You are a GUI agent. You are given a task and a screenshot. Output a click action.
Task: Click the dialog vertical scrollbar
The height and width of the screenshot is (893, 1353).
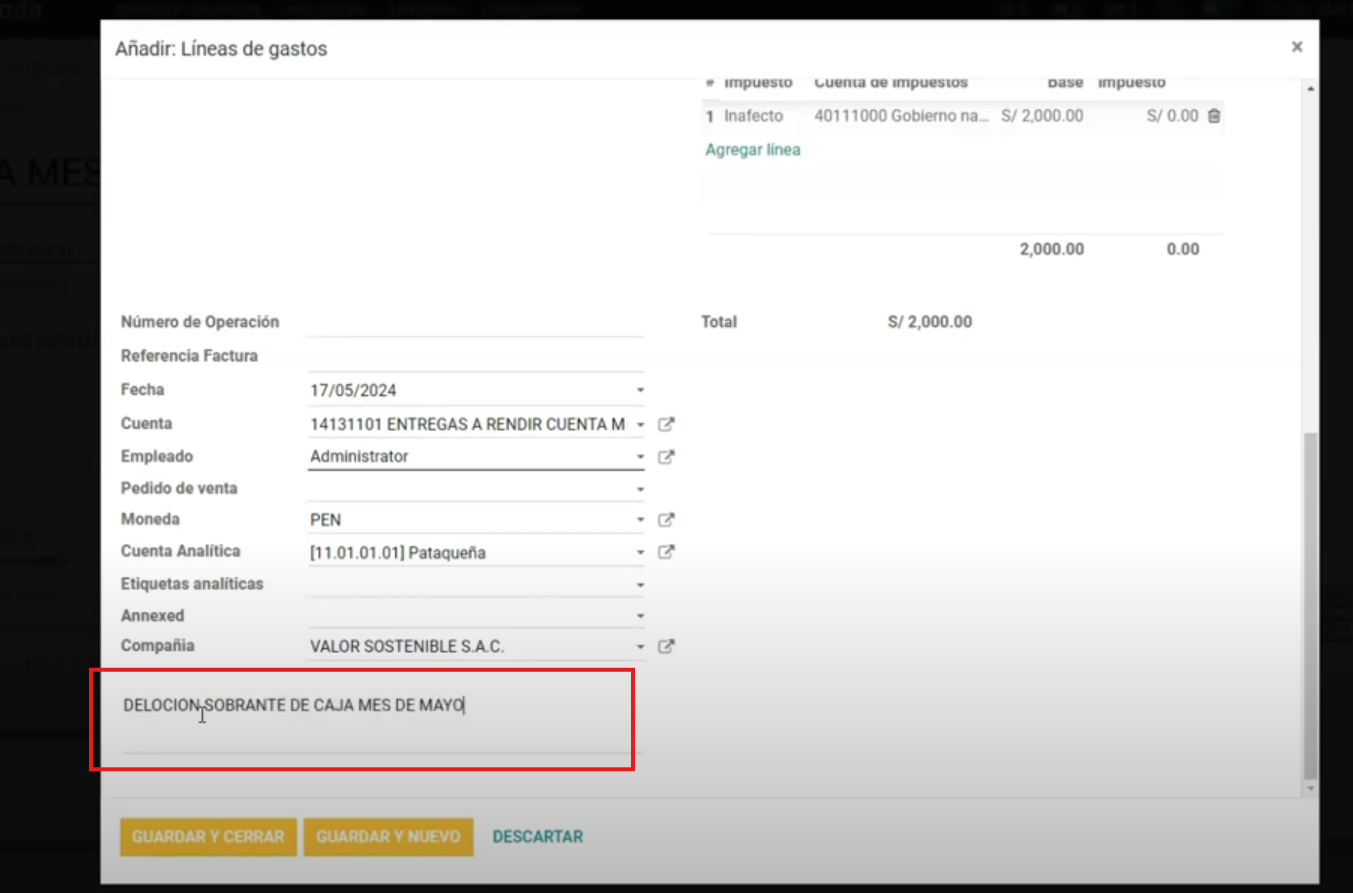click(1310, 600)
